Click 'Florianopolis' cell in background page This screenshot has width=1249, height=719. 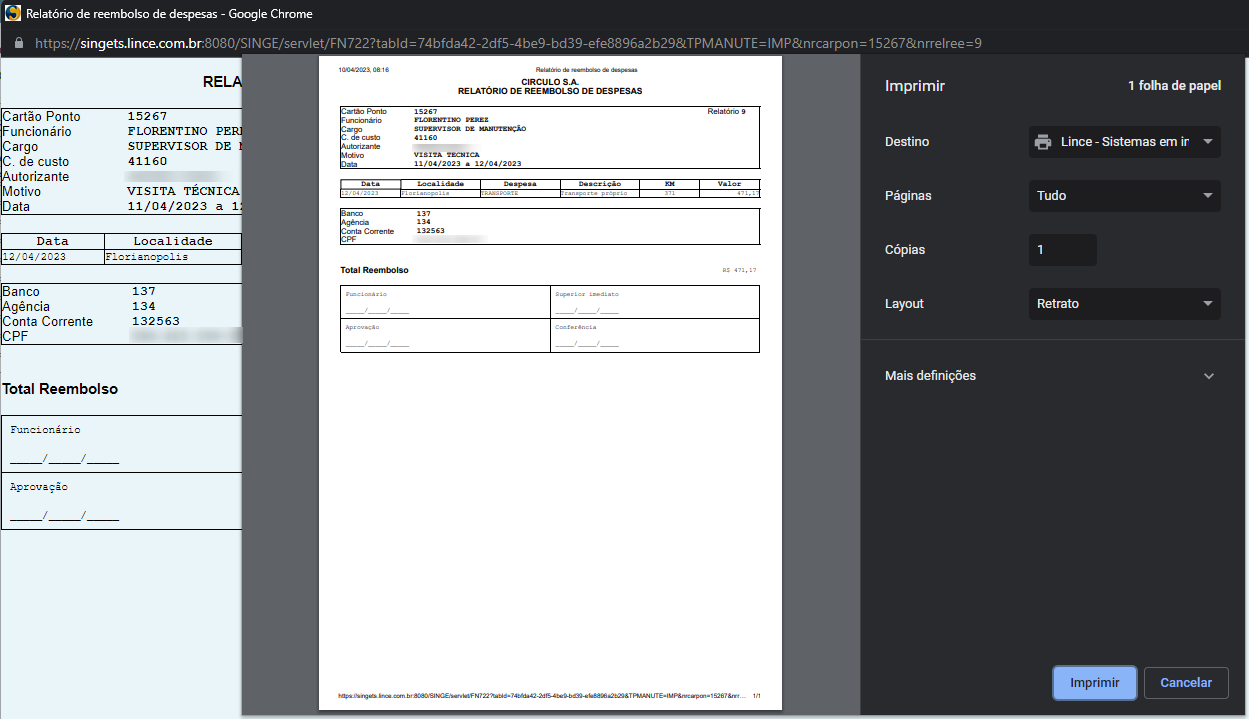coord(147,256)
